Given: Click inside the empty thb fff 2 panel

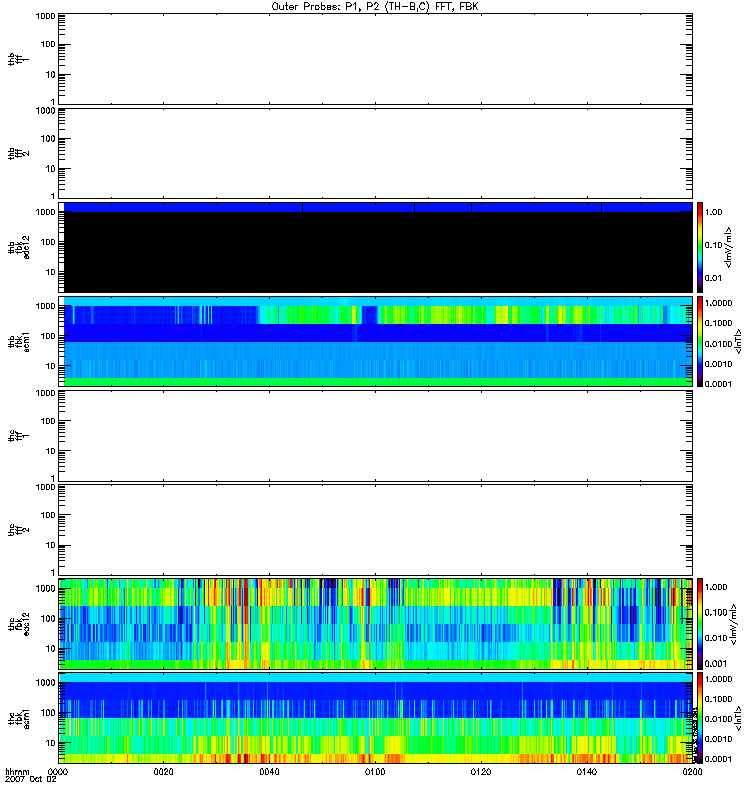Looking at the screenshot, I should pos(375,152).
